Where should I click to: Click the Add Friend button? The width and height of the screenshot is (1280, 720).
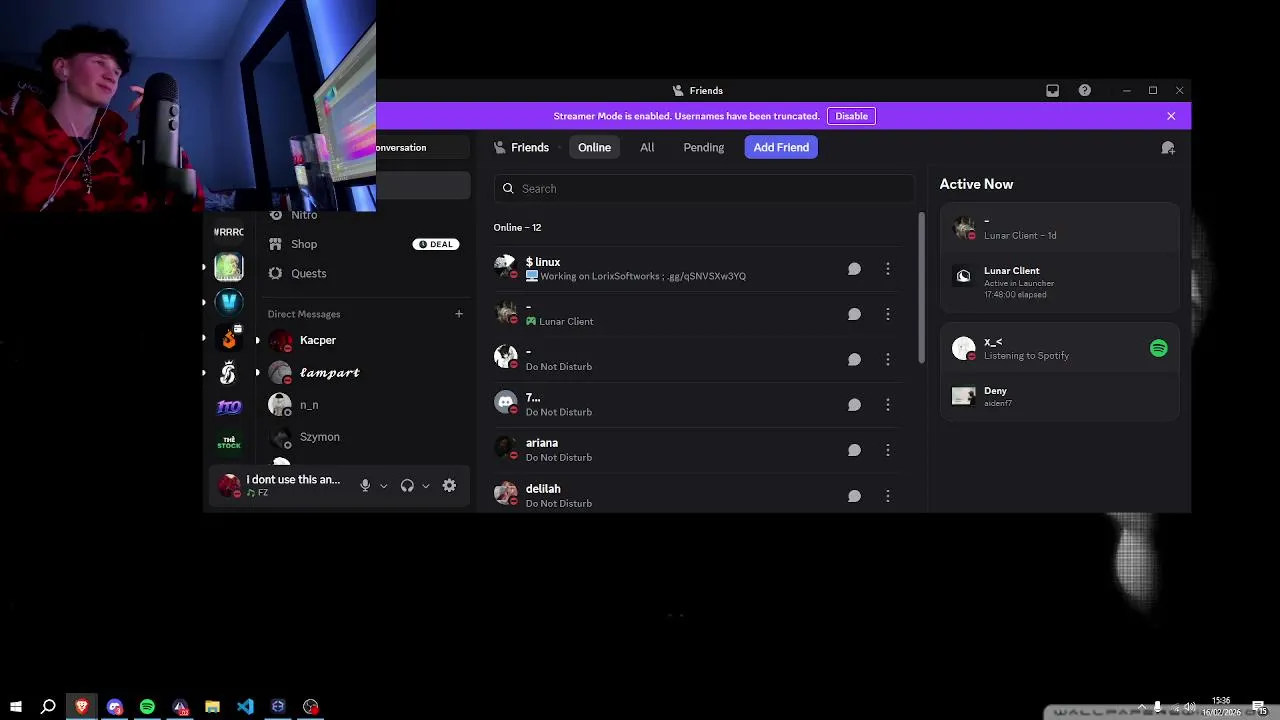point(781,148)
